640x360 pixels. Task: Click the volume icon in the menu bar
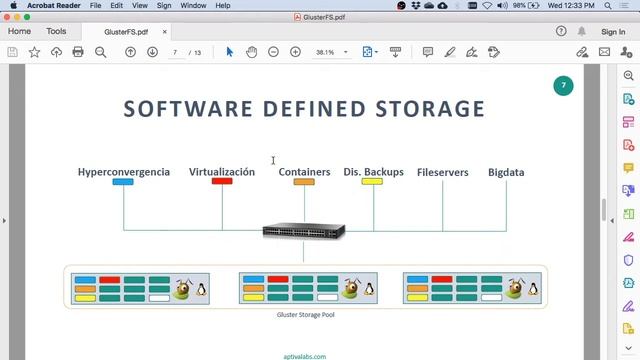click(x=502, y=6)
